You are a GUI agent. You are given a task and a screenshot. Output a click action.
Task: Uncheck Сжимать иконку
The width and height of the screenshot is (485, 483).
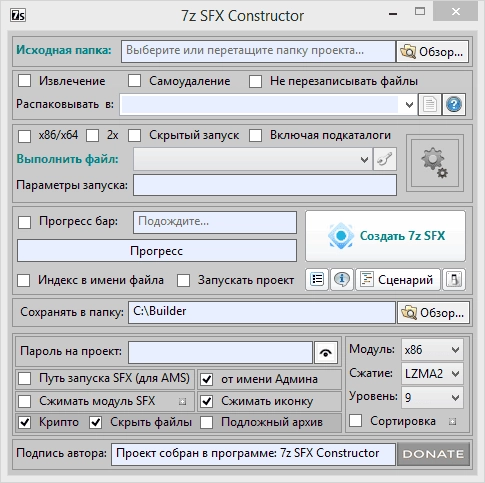pos(207,402)
